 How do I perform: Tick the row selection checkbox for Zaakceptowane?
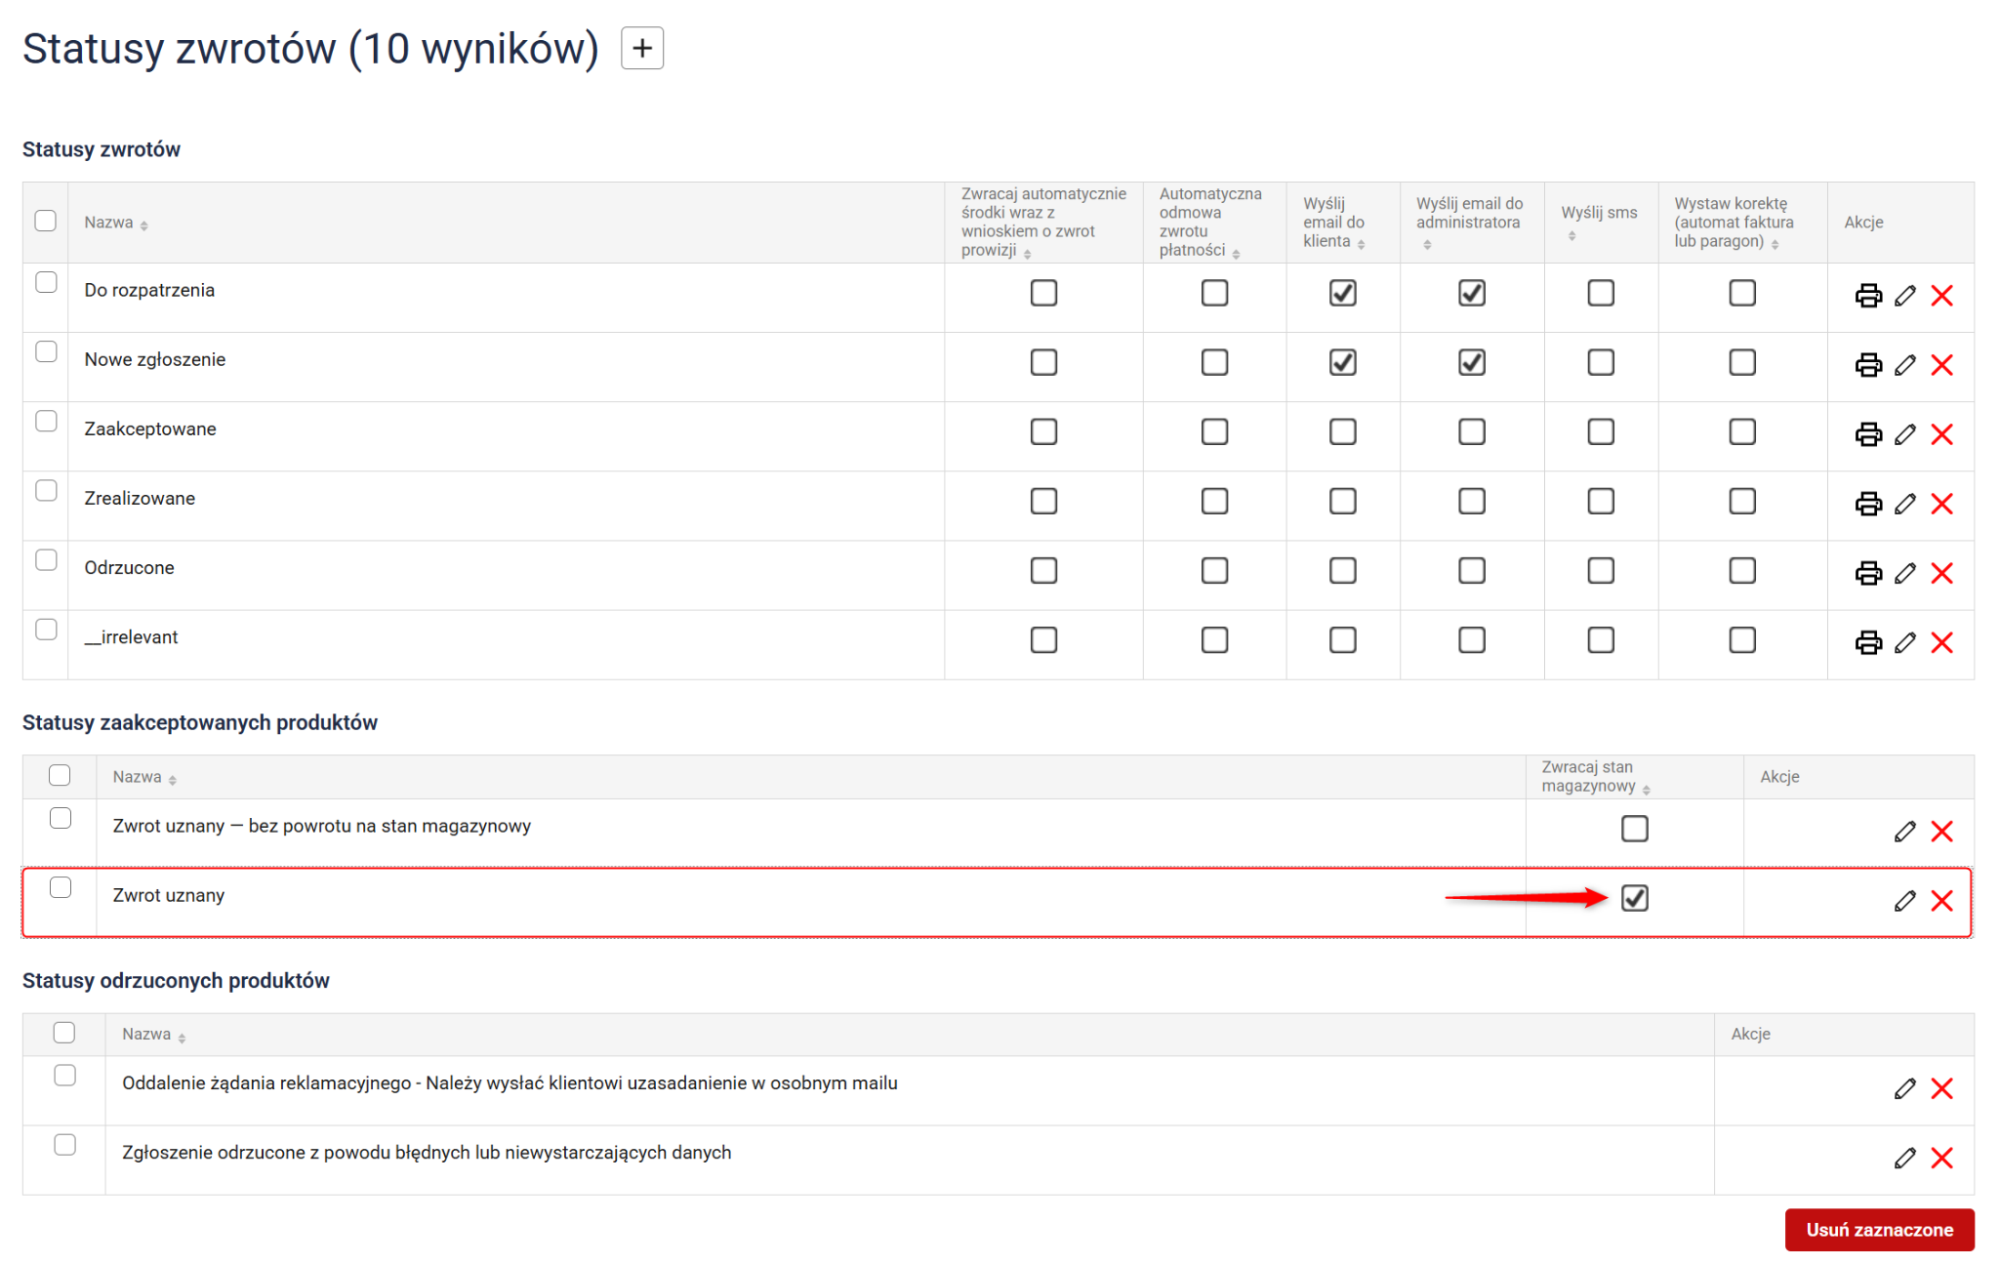[x=46, y=421]
